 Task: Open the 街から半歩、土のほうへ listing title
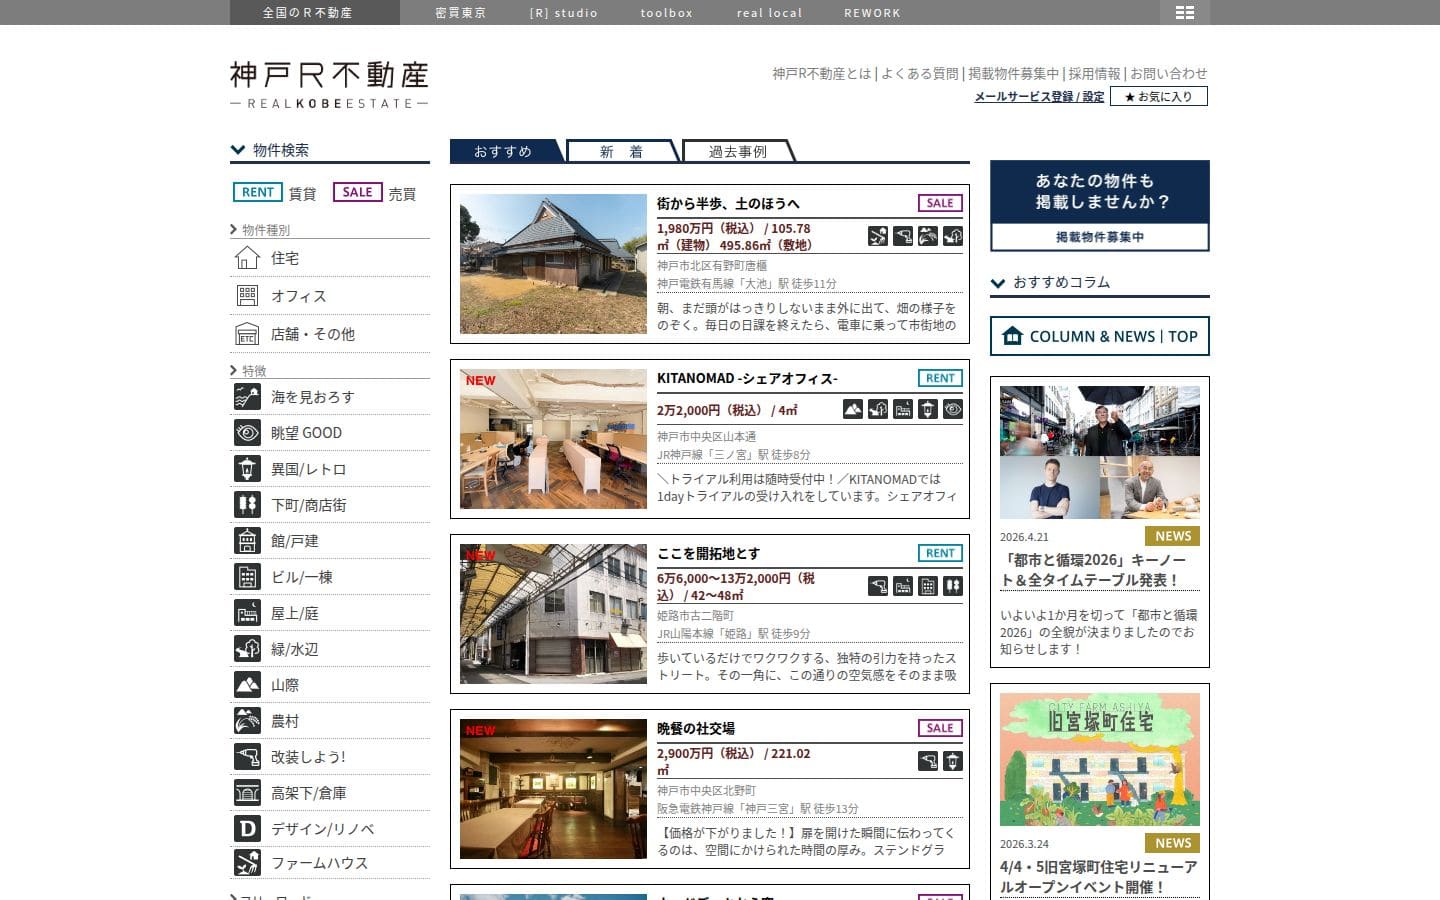point(728,203)
